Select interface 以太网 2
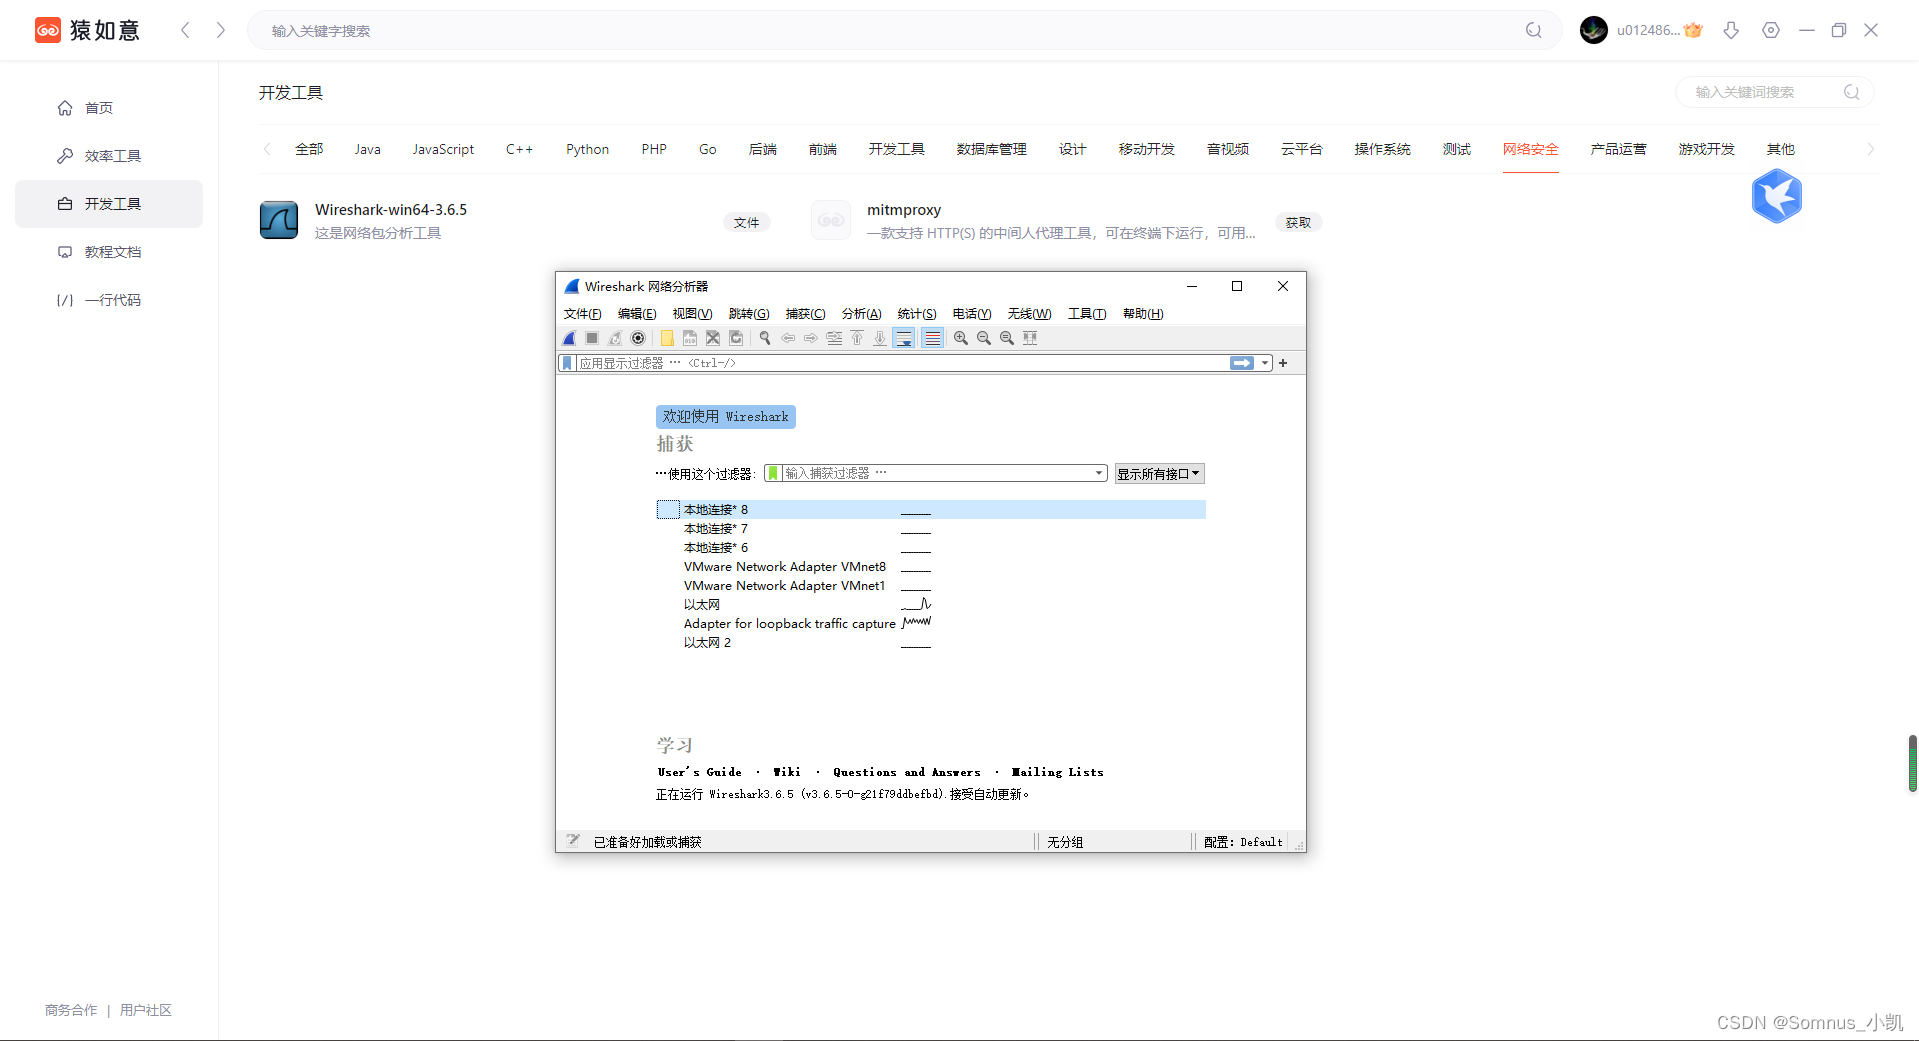 click(x=931, y=643)
